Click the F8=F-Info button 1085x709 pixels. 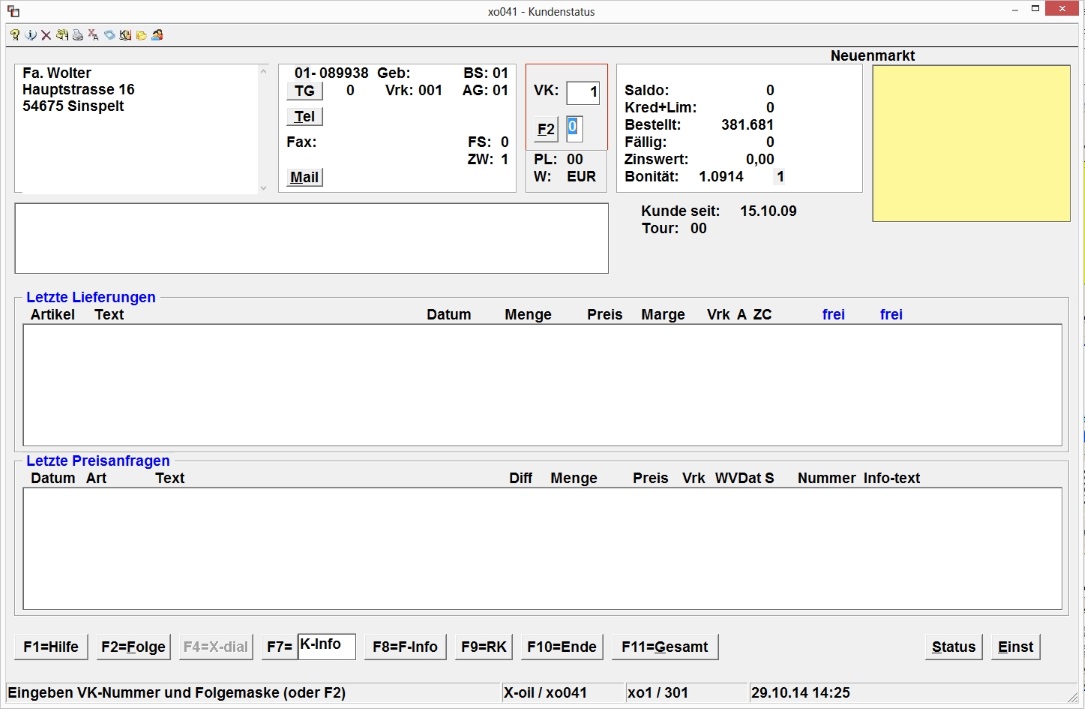(x=405, y=647)
